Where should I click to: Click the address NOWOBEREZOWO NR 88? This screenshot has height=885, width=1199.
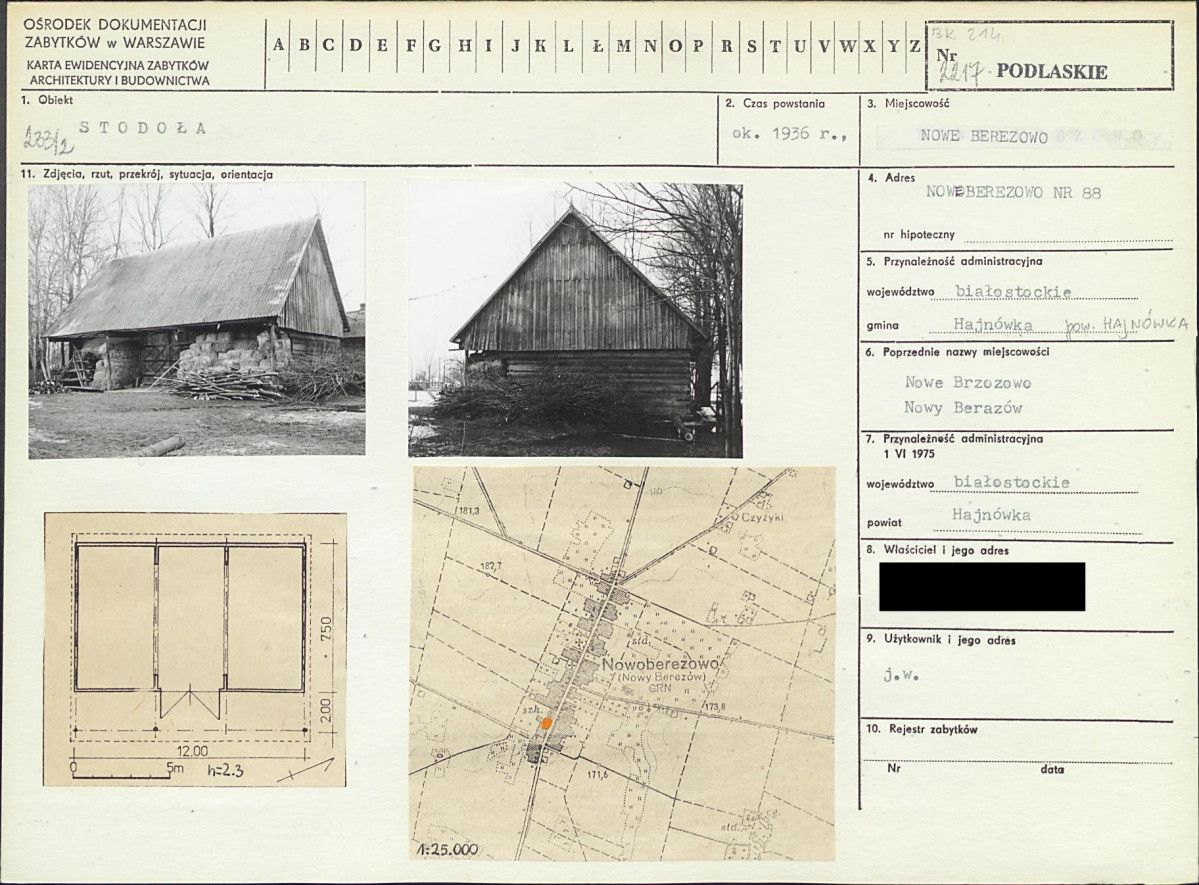click(x=1013, y=193)
